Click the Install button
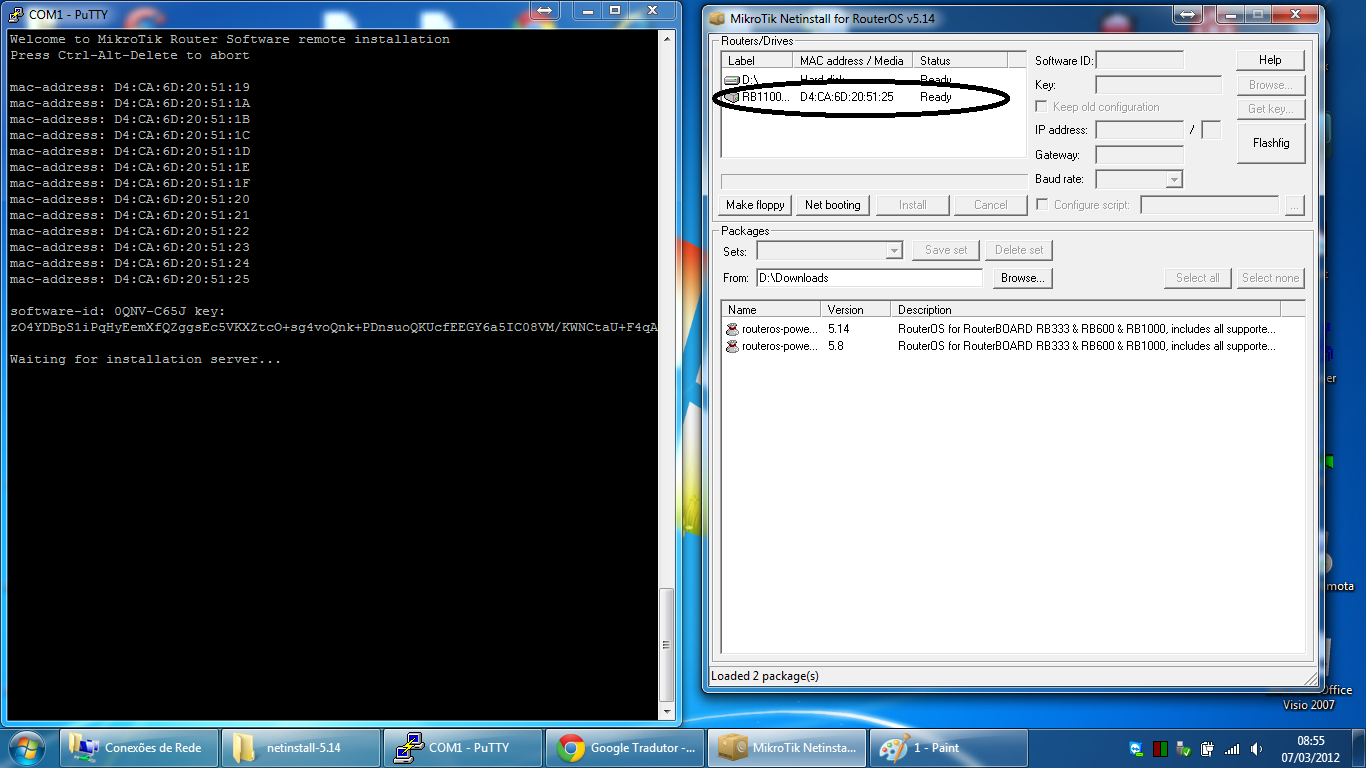1366x768 pixels. 912,205
